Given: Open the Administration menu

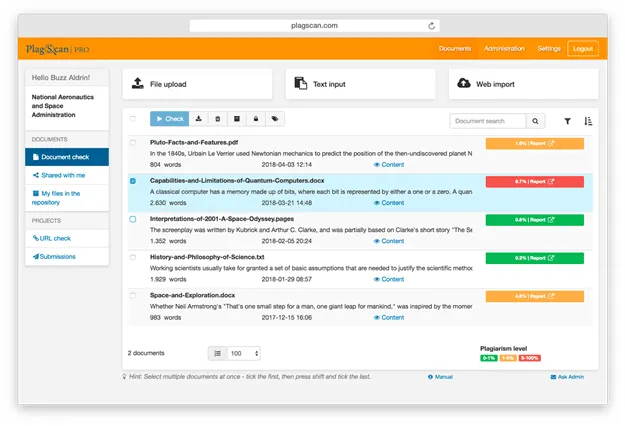Looking at the screenshot, I should point(504,48).
